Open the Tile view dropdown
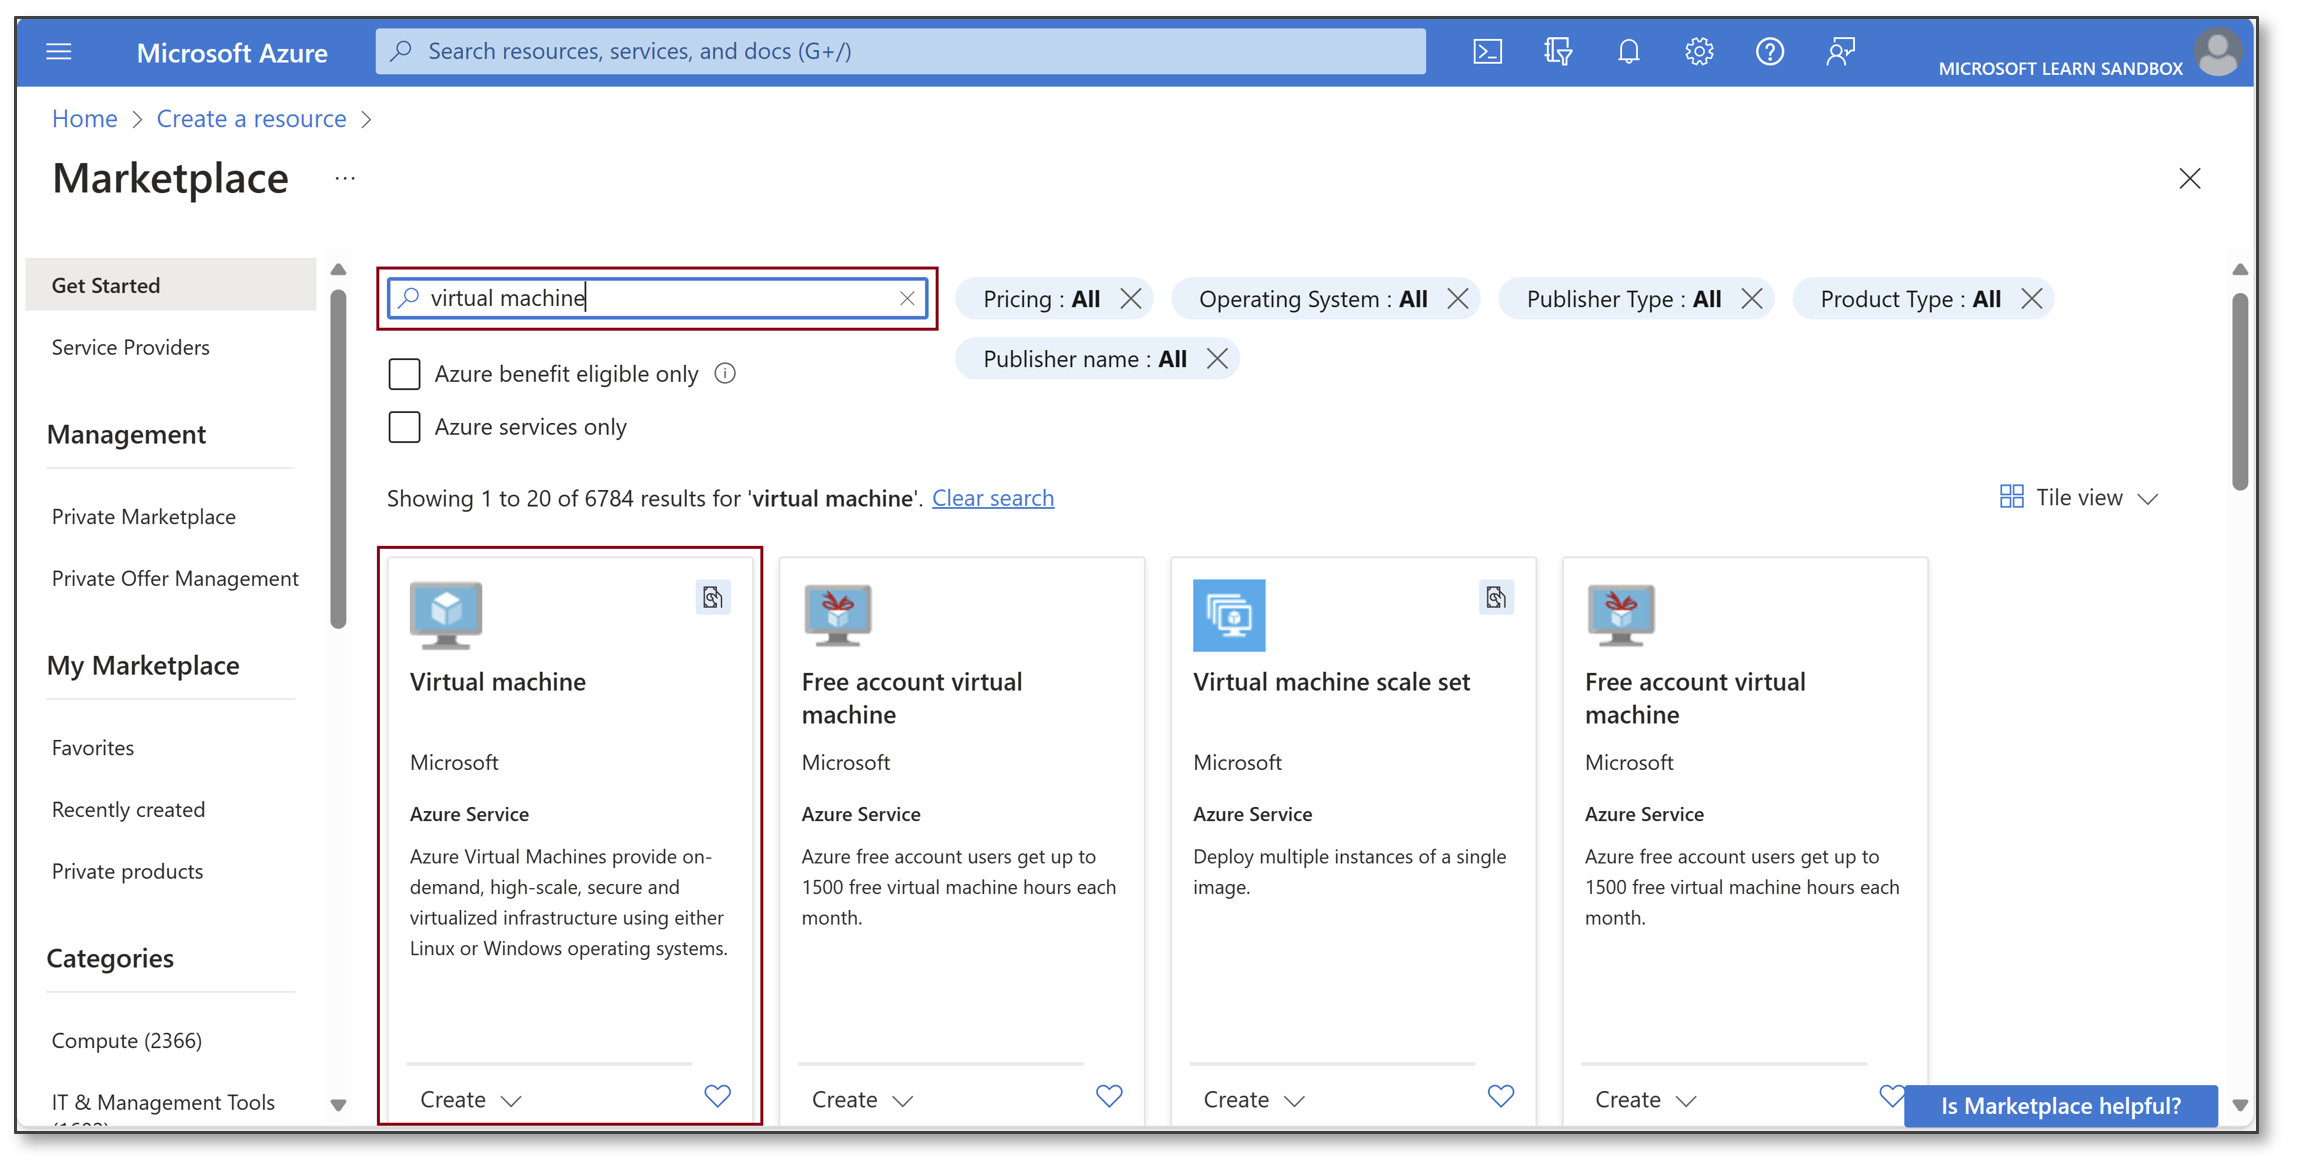The image size is (2300, 1172). (x=2079, y=497)
